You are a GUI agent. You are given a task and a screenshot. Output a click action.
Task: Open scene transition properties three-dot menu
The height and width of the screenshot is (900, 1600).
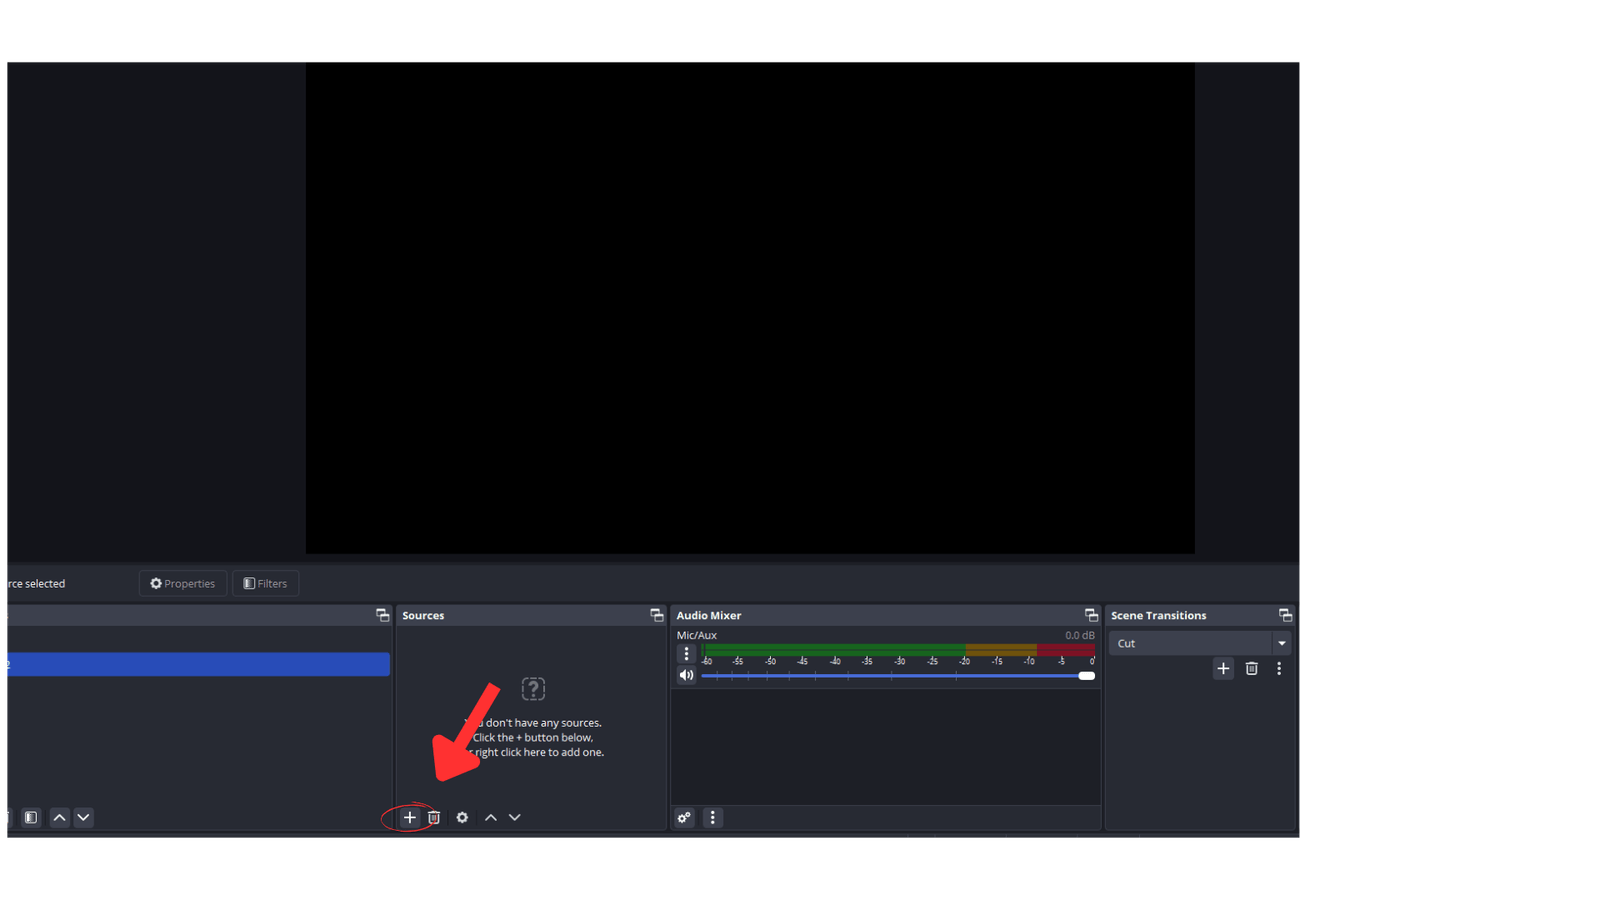[x=1279, y=668]
